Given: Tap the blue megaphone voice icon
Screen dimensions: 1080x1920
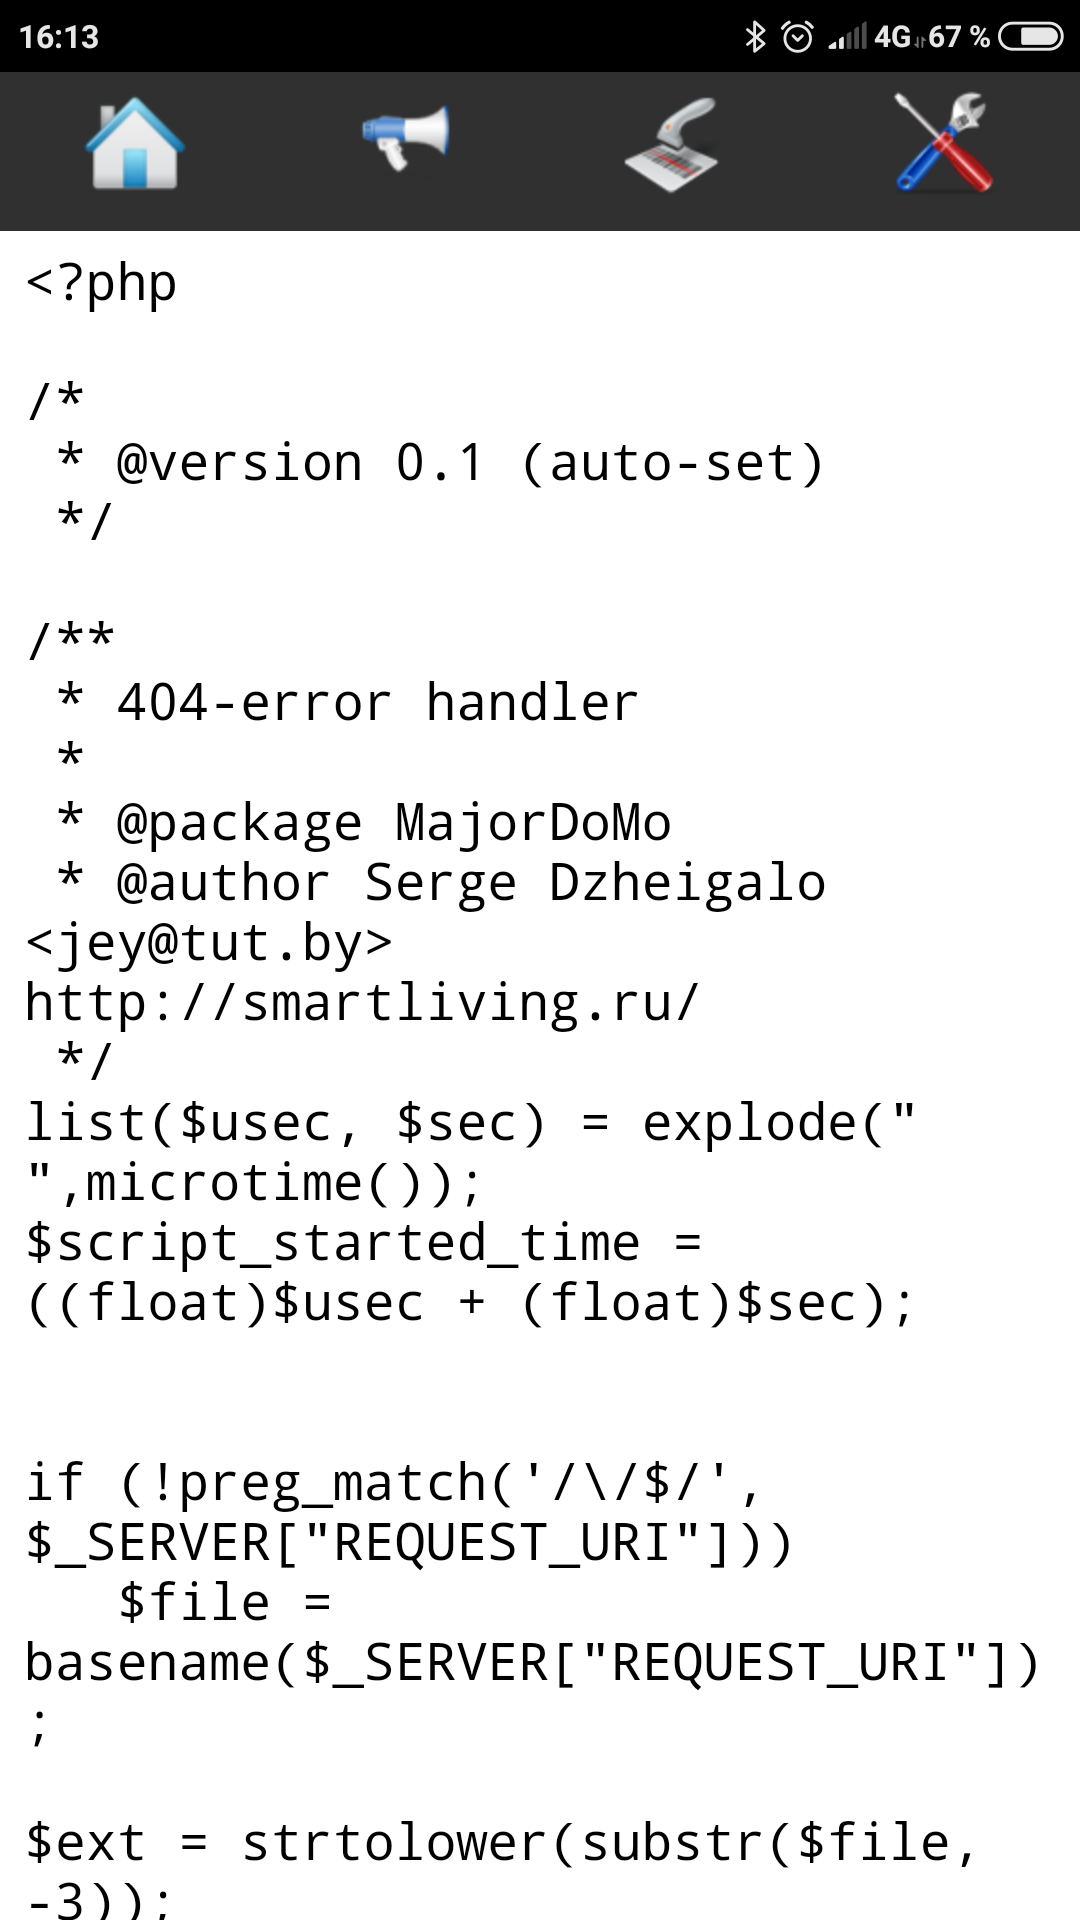Looking at the screenshot, I should pos(405,138).
